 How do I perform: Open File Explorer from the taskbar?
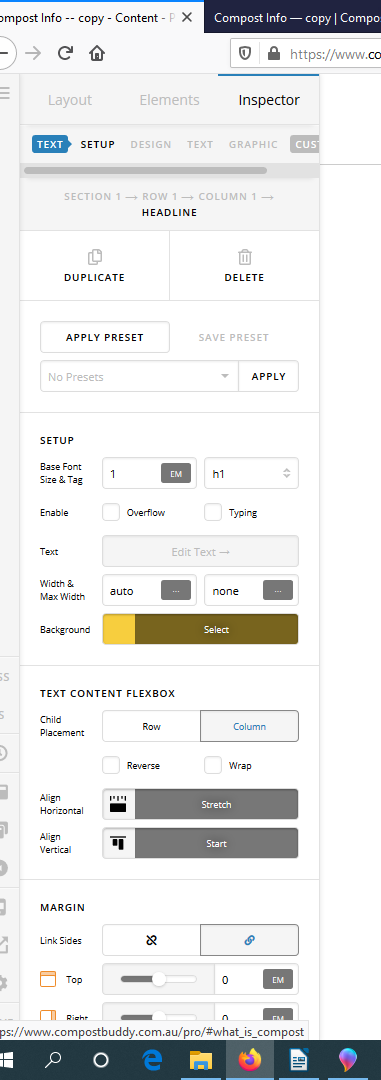point(200,1060)
